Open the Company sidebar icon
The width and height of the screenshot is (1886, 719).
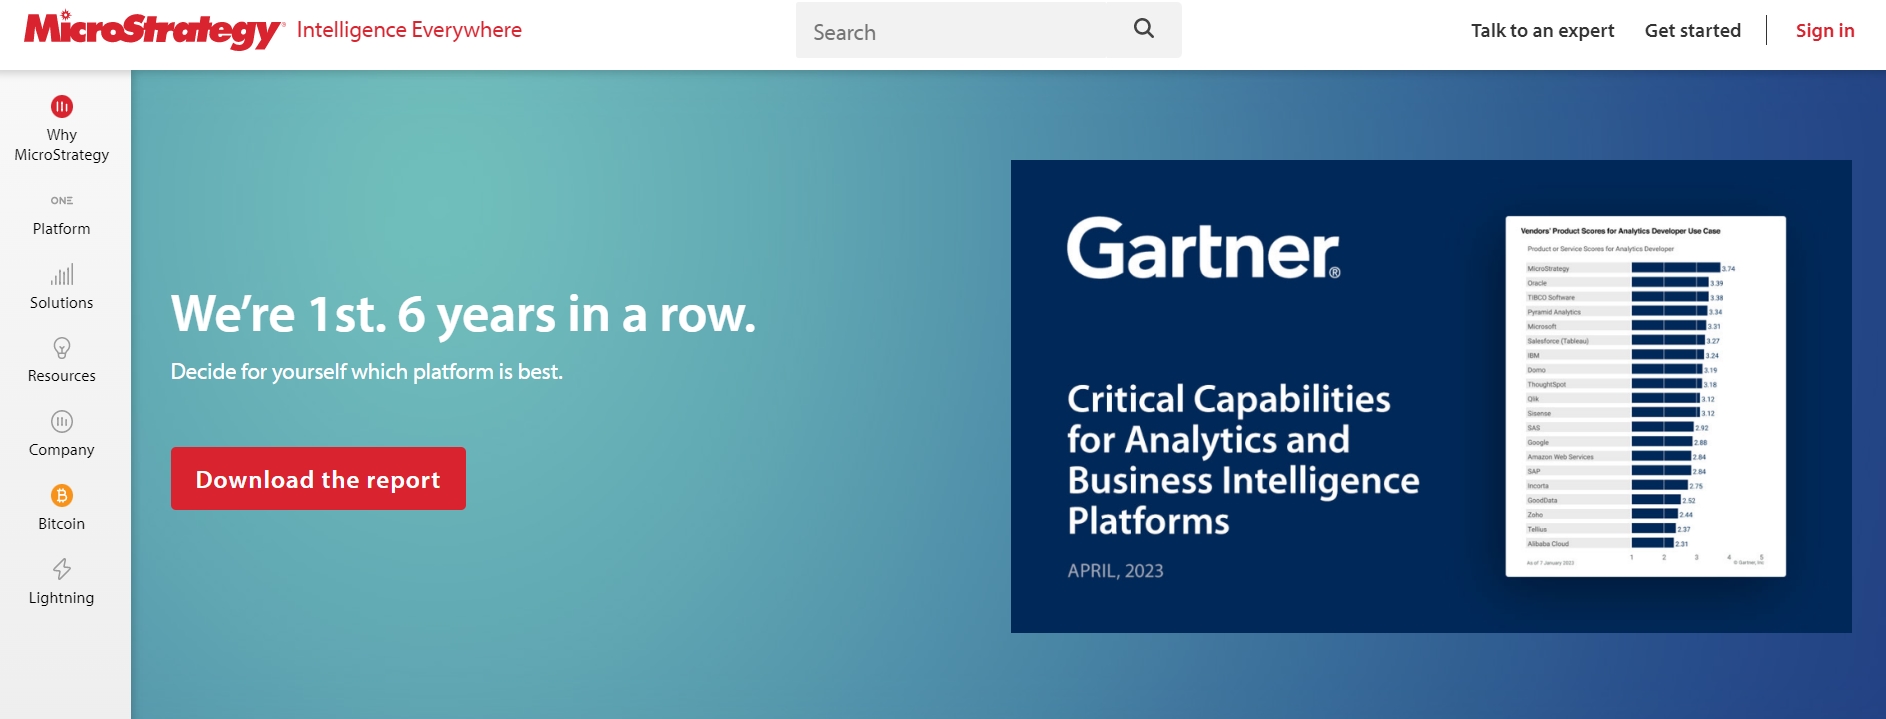coord(62,421)
